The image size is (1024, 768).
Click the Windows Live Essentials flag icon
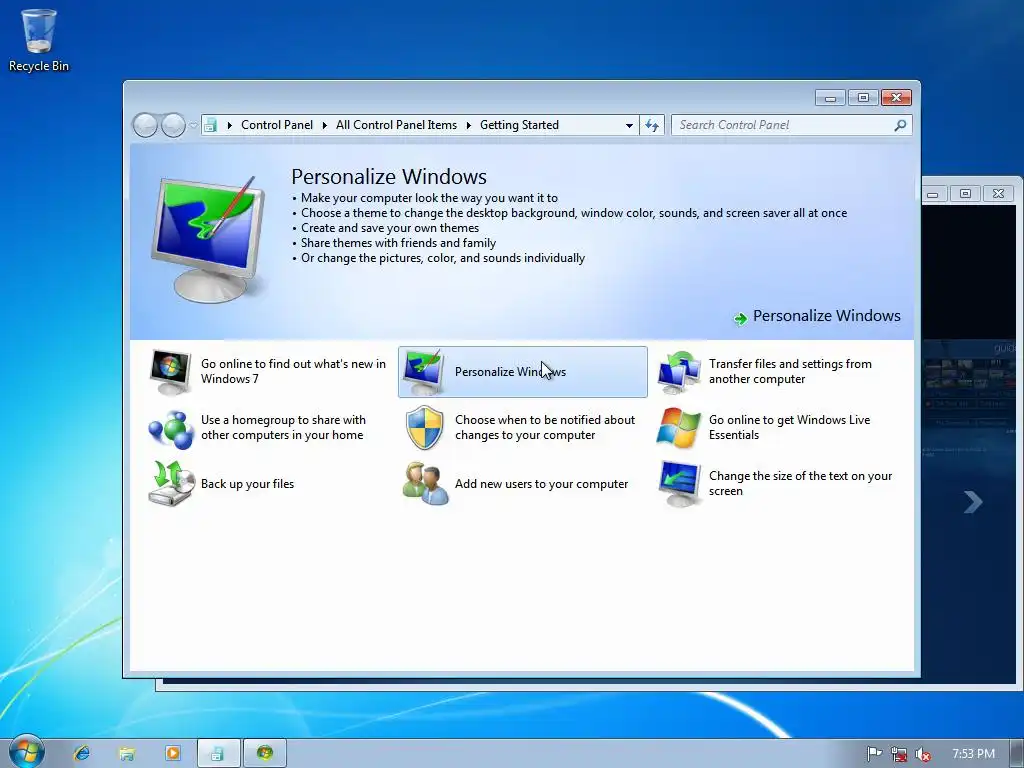click(679, 428)
